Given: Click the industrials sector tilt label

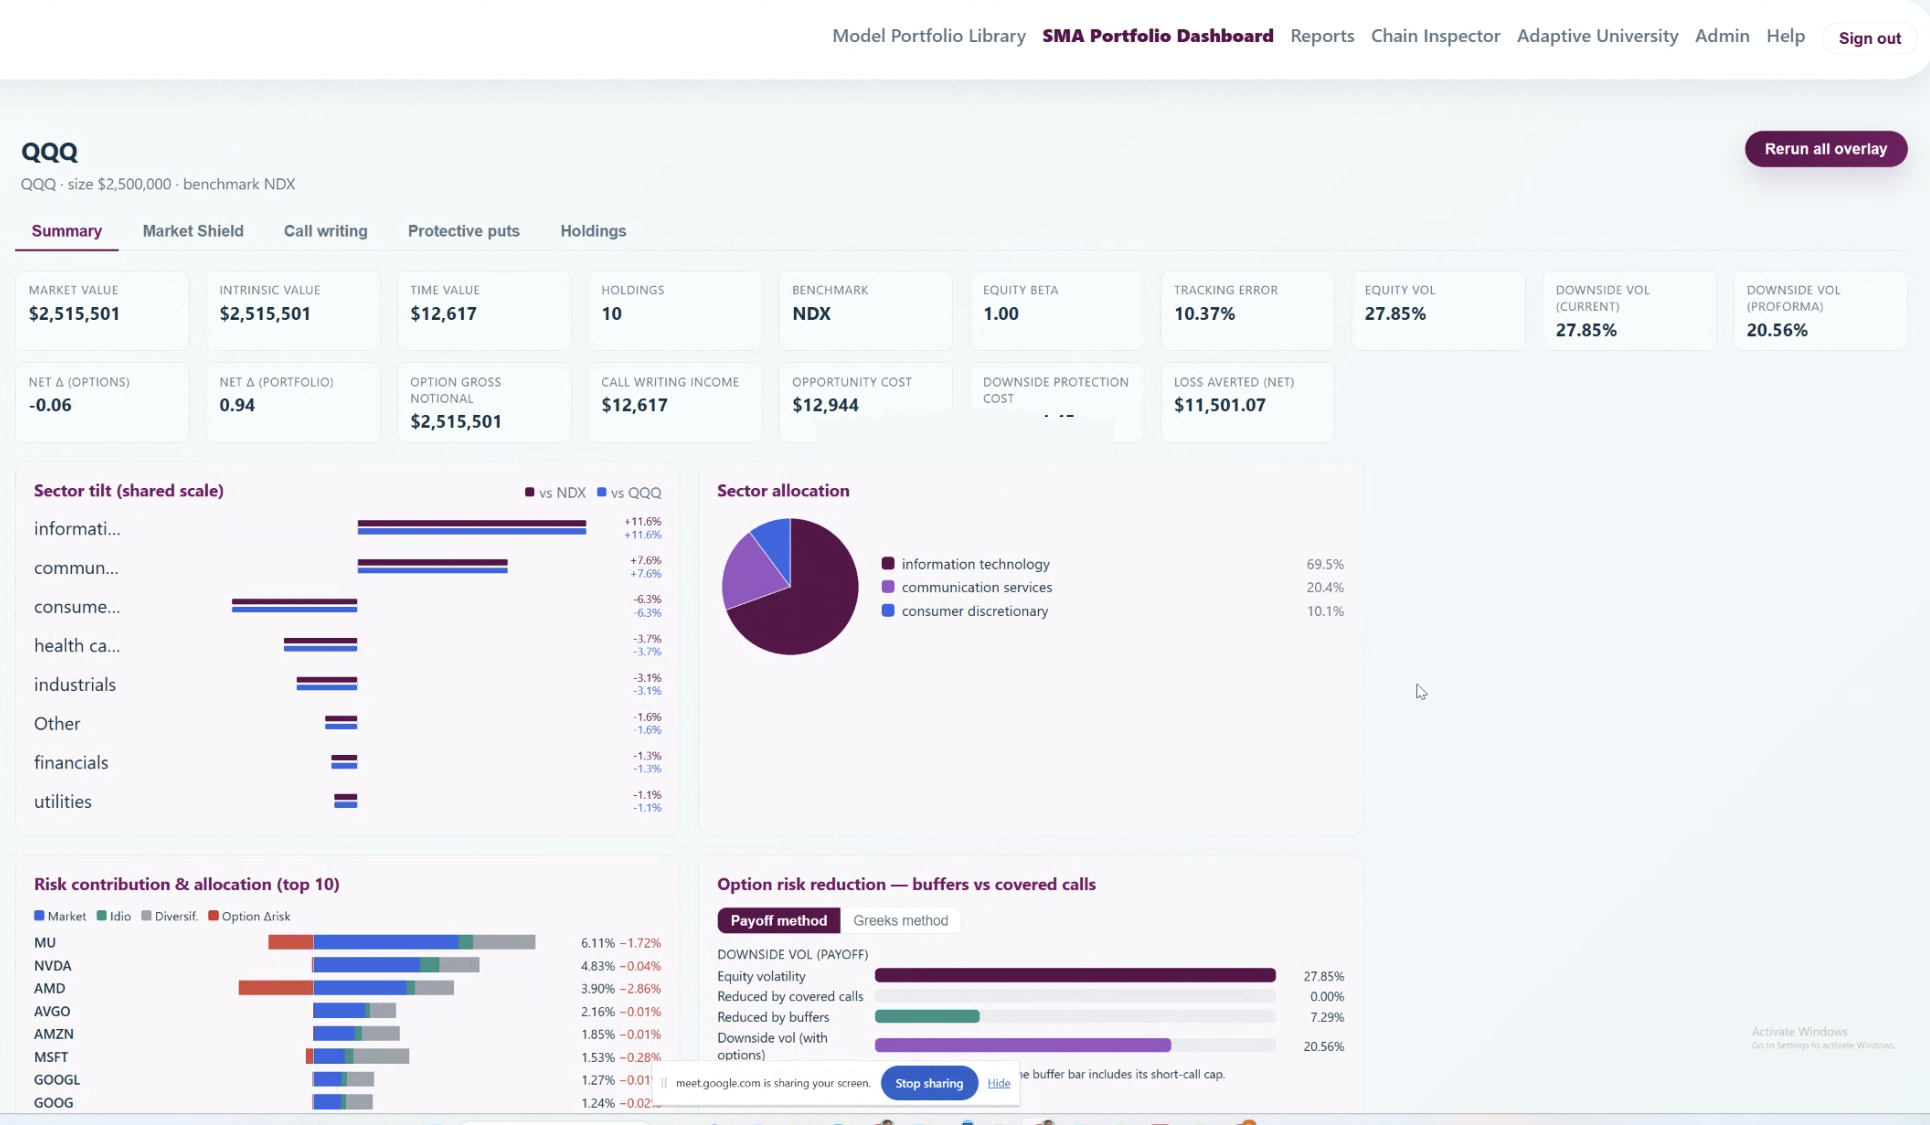Looking at the screenshot, I should coord(75,685).
